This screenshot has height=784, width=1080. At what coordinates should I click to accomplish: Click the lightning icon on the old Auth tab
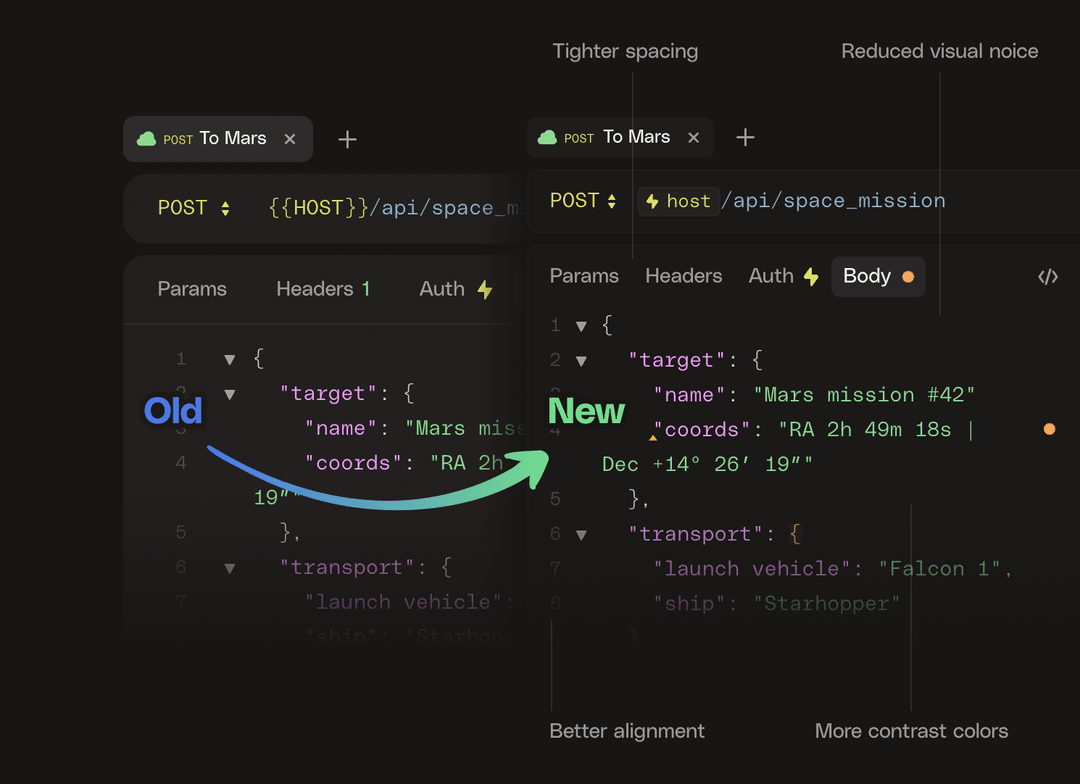point(484,289)
